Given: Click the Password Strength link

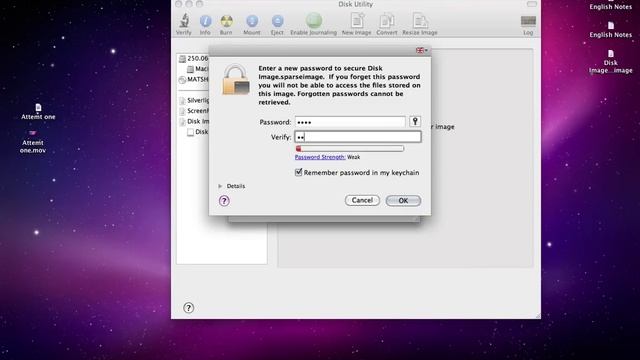Looking at the screenshot, I should coord(320,157).
